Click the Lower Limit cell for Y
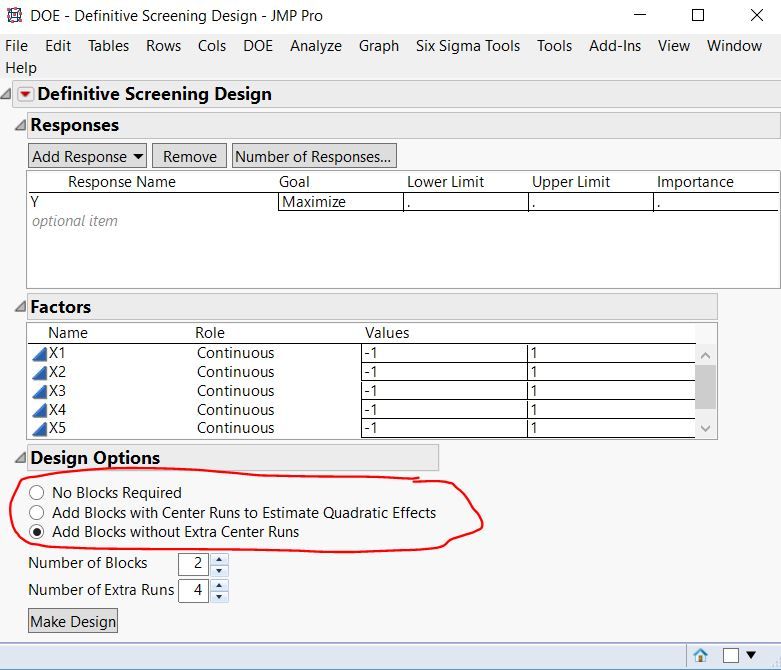781x670 pixels. click(x=466, y=202)
